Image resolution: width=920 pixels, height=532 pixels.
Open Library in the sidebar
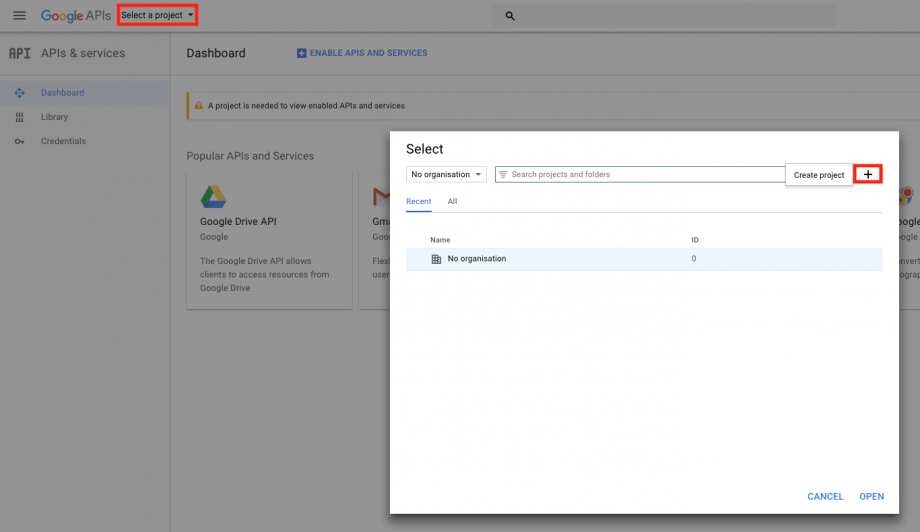point(54,117)
